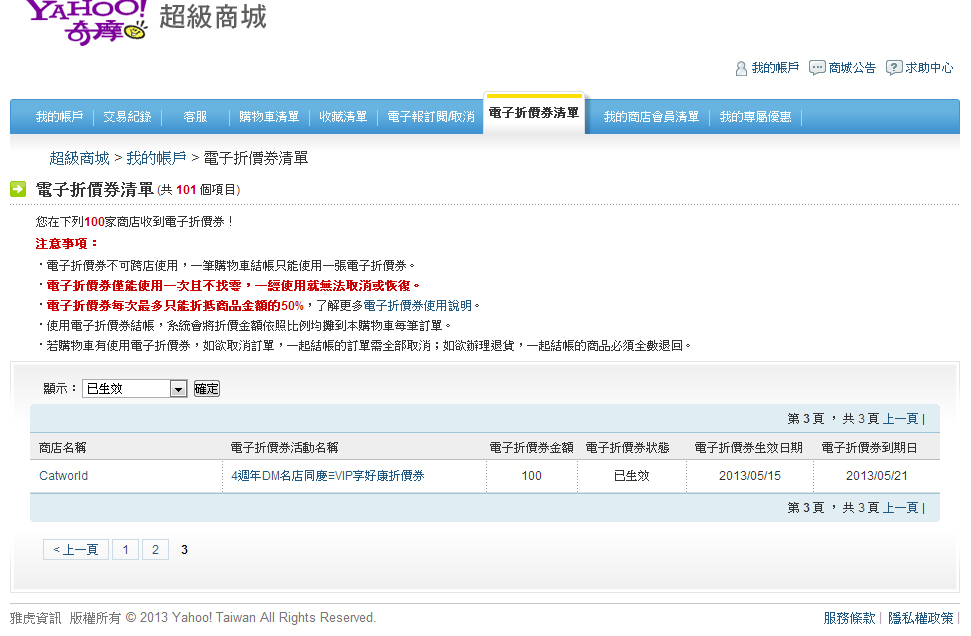This screenshot has width=971, height=636.
Task: Go to page 2 in pagination
Action: coord(155,549)
